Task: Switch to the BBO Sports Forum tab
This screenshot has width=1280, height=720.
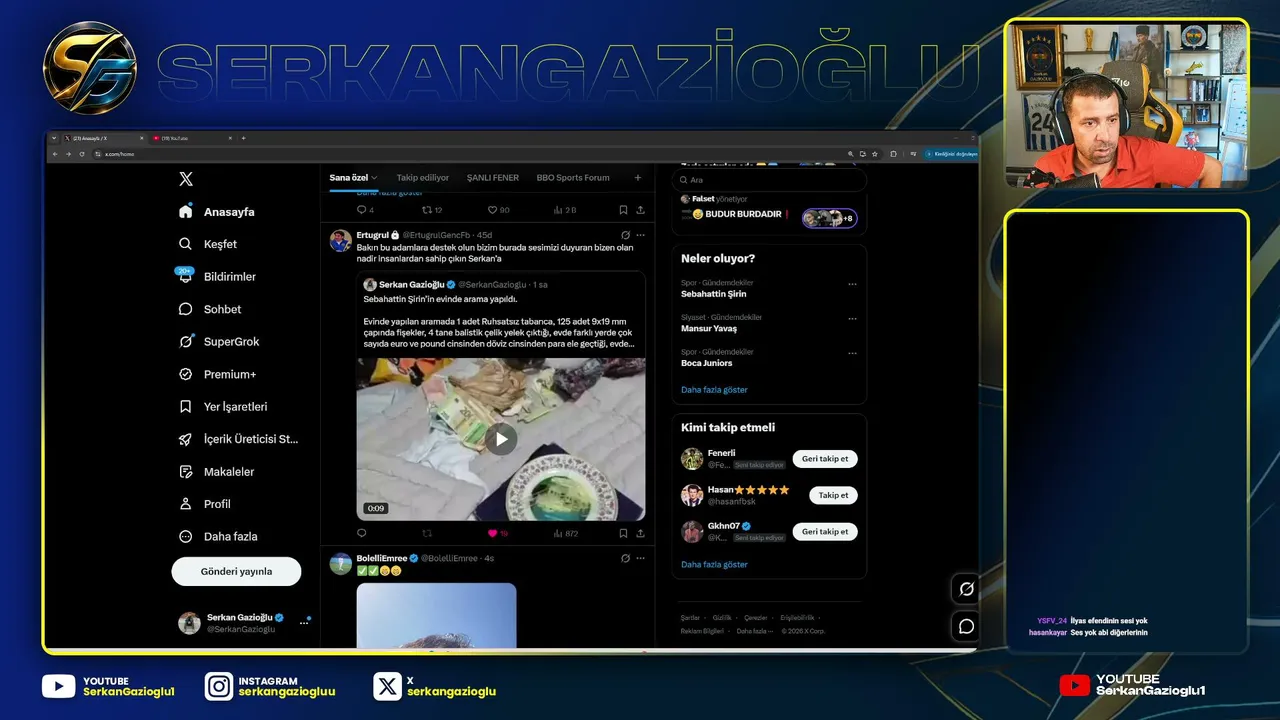Action: pos(573,178)
